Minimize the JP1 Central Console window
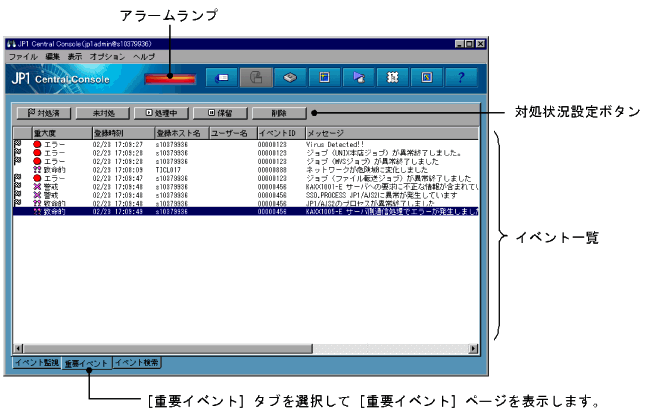 (x=460, y=44)
